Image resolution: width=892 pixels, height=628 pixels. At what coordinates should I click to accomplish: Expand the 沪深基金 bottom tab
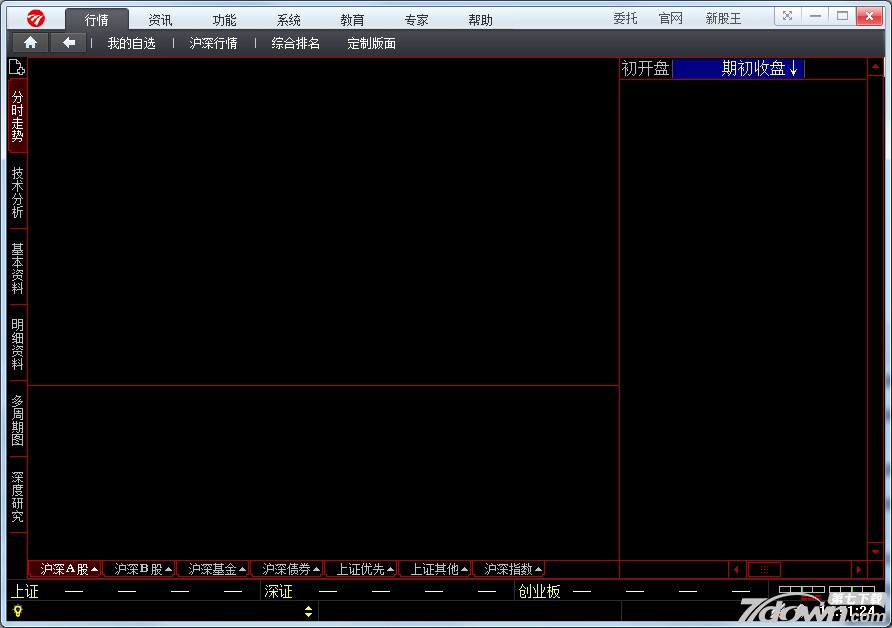point(213,569)
